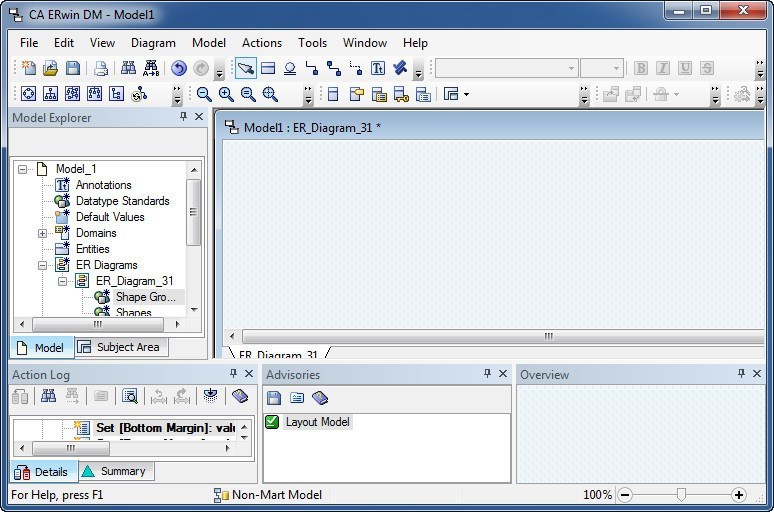Collapse the ER Diagrams tree node
The height and width of the screenshot is (512, 774).
click(x=43, y=265)
